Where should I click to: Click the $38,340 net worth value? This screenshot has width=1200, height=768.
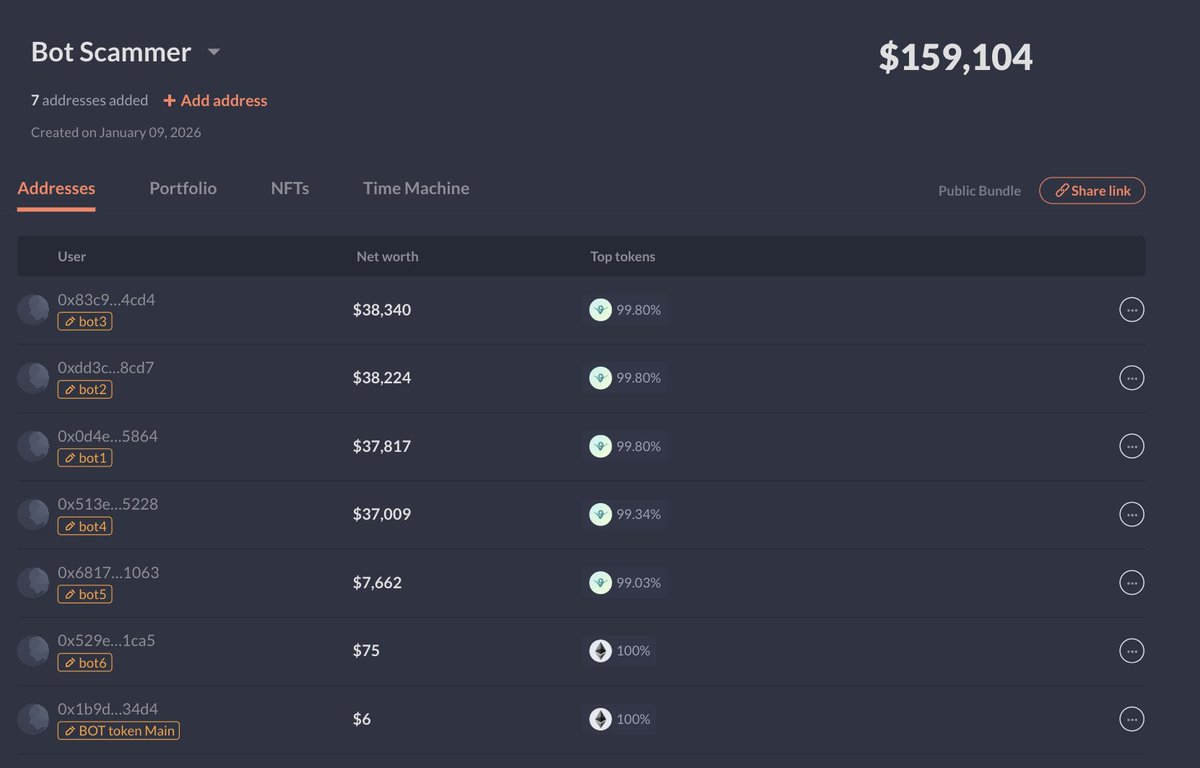tap(382, 310)
